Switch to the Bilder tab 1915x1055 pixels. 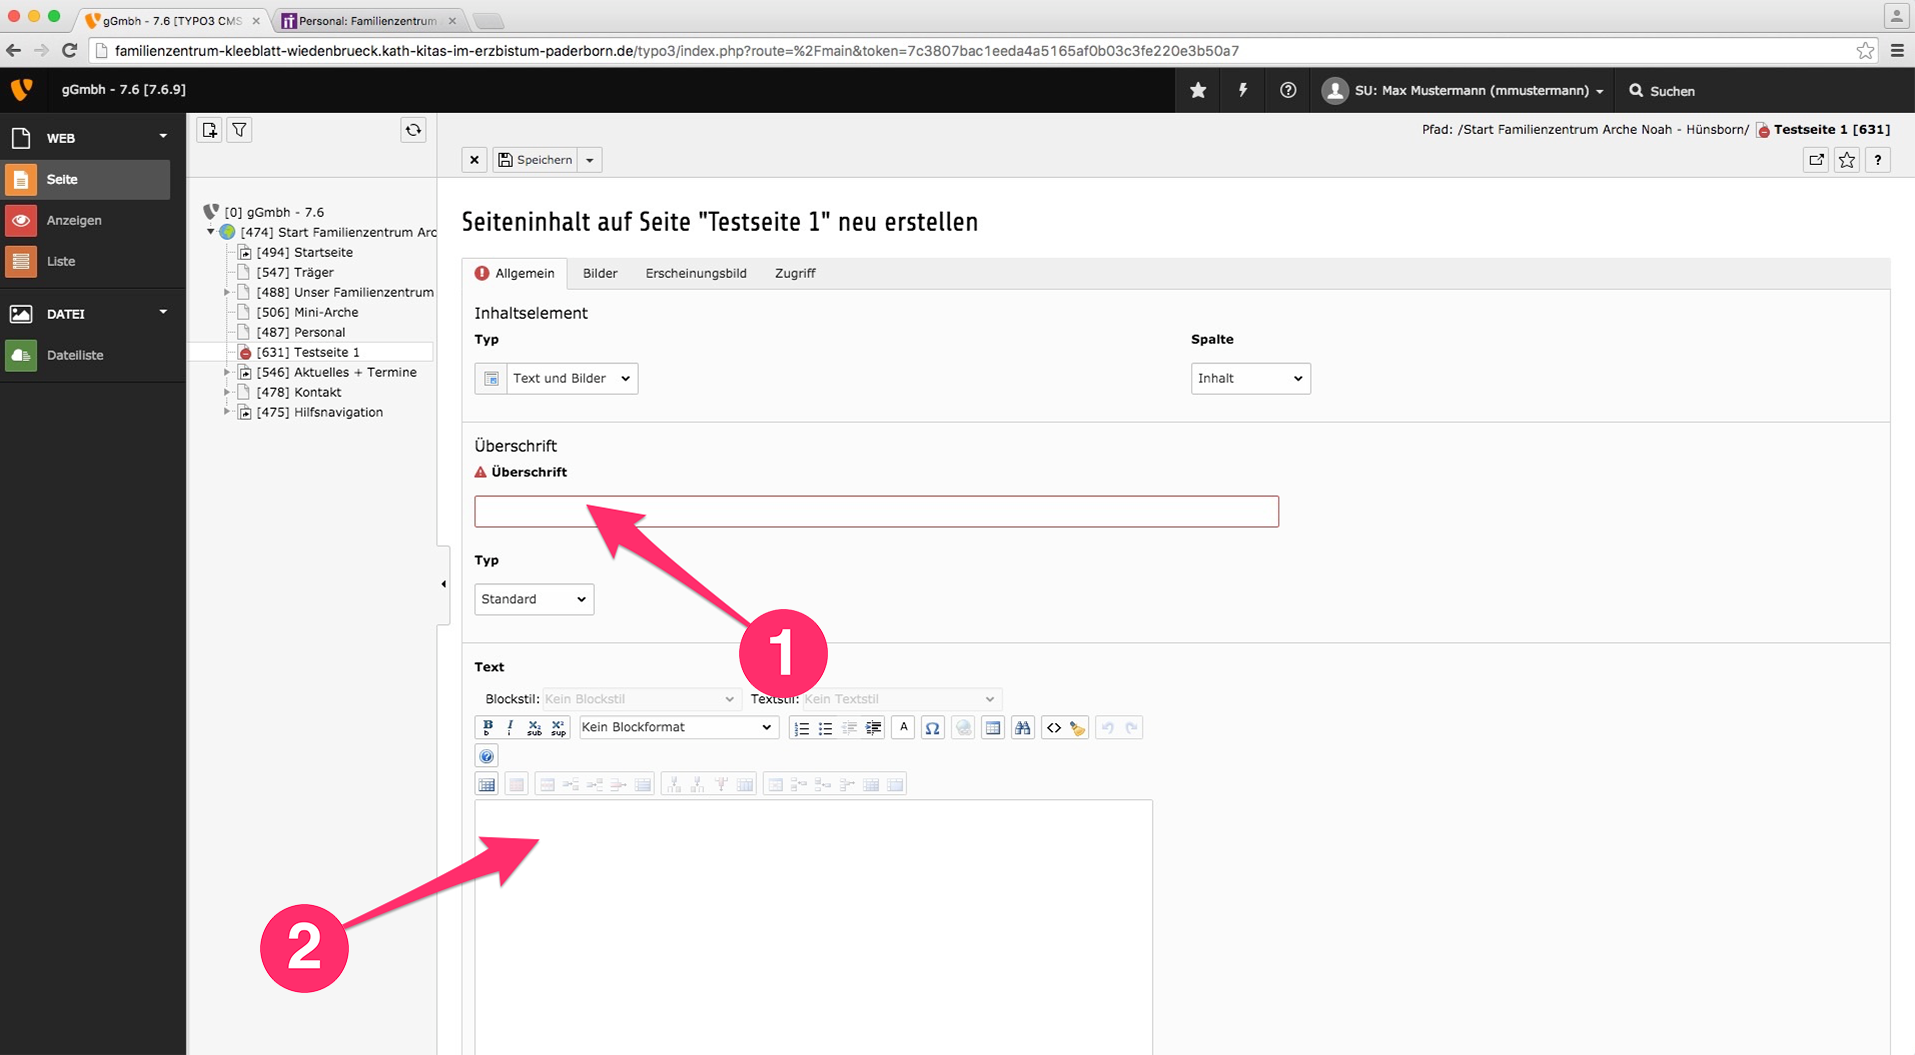pyautogui.click(x=600, y=273)
